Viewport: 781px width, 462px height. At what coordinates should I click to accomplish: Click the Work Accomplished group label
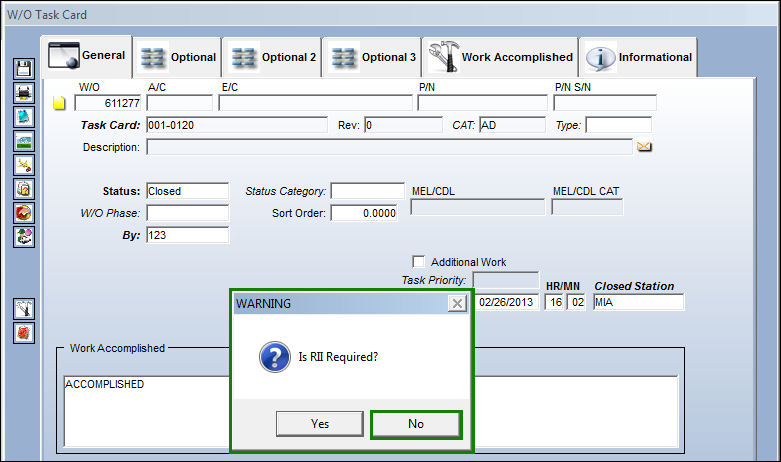(x=117, y=348)
